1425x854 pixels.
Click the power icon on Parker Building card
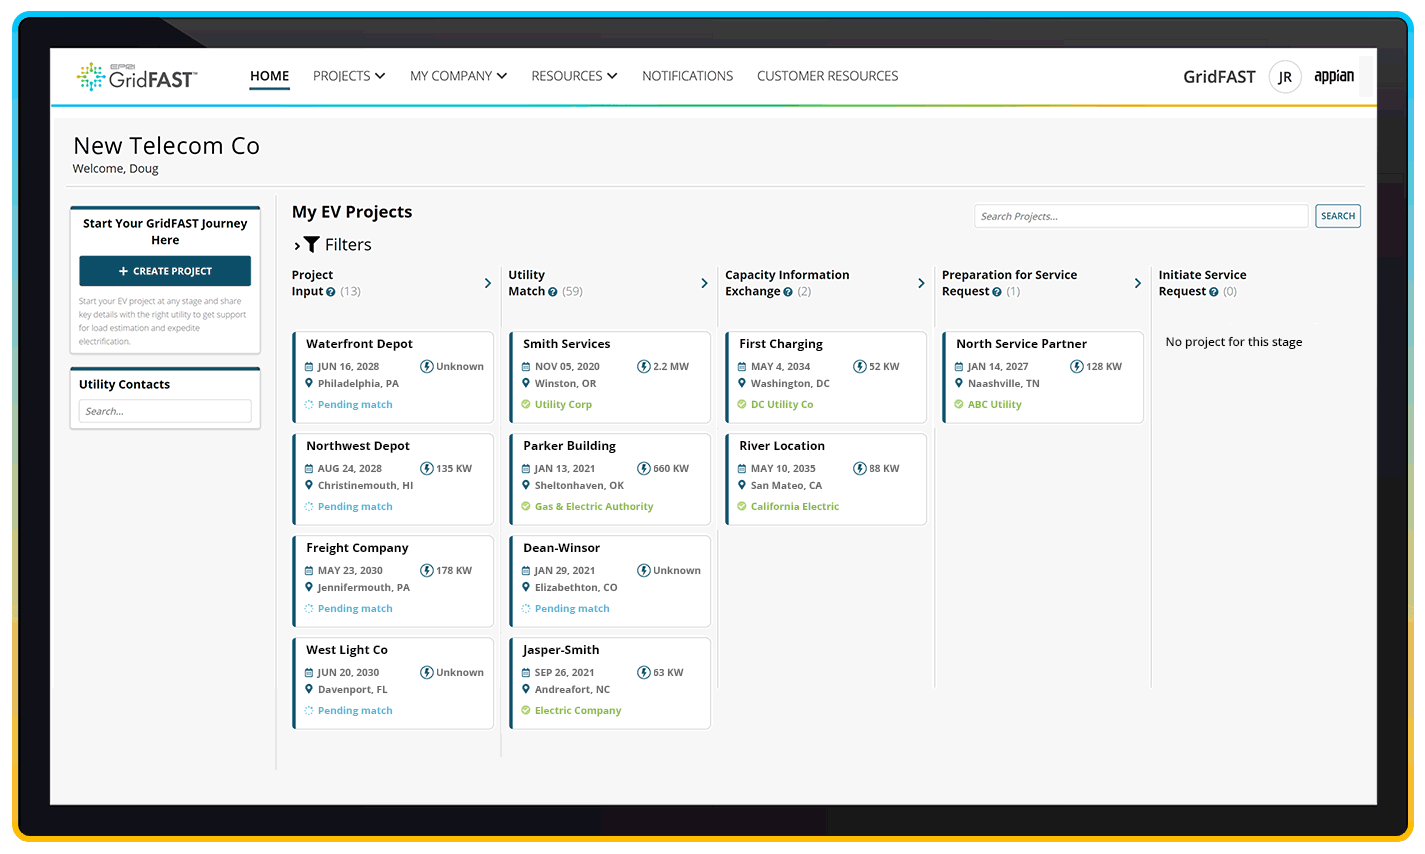(x=644, y=469)
